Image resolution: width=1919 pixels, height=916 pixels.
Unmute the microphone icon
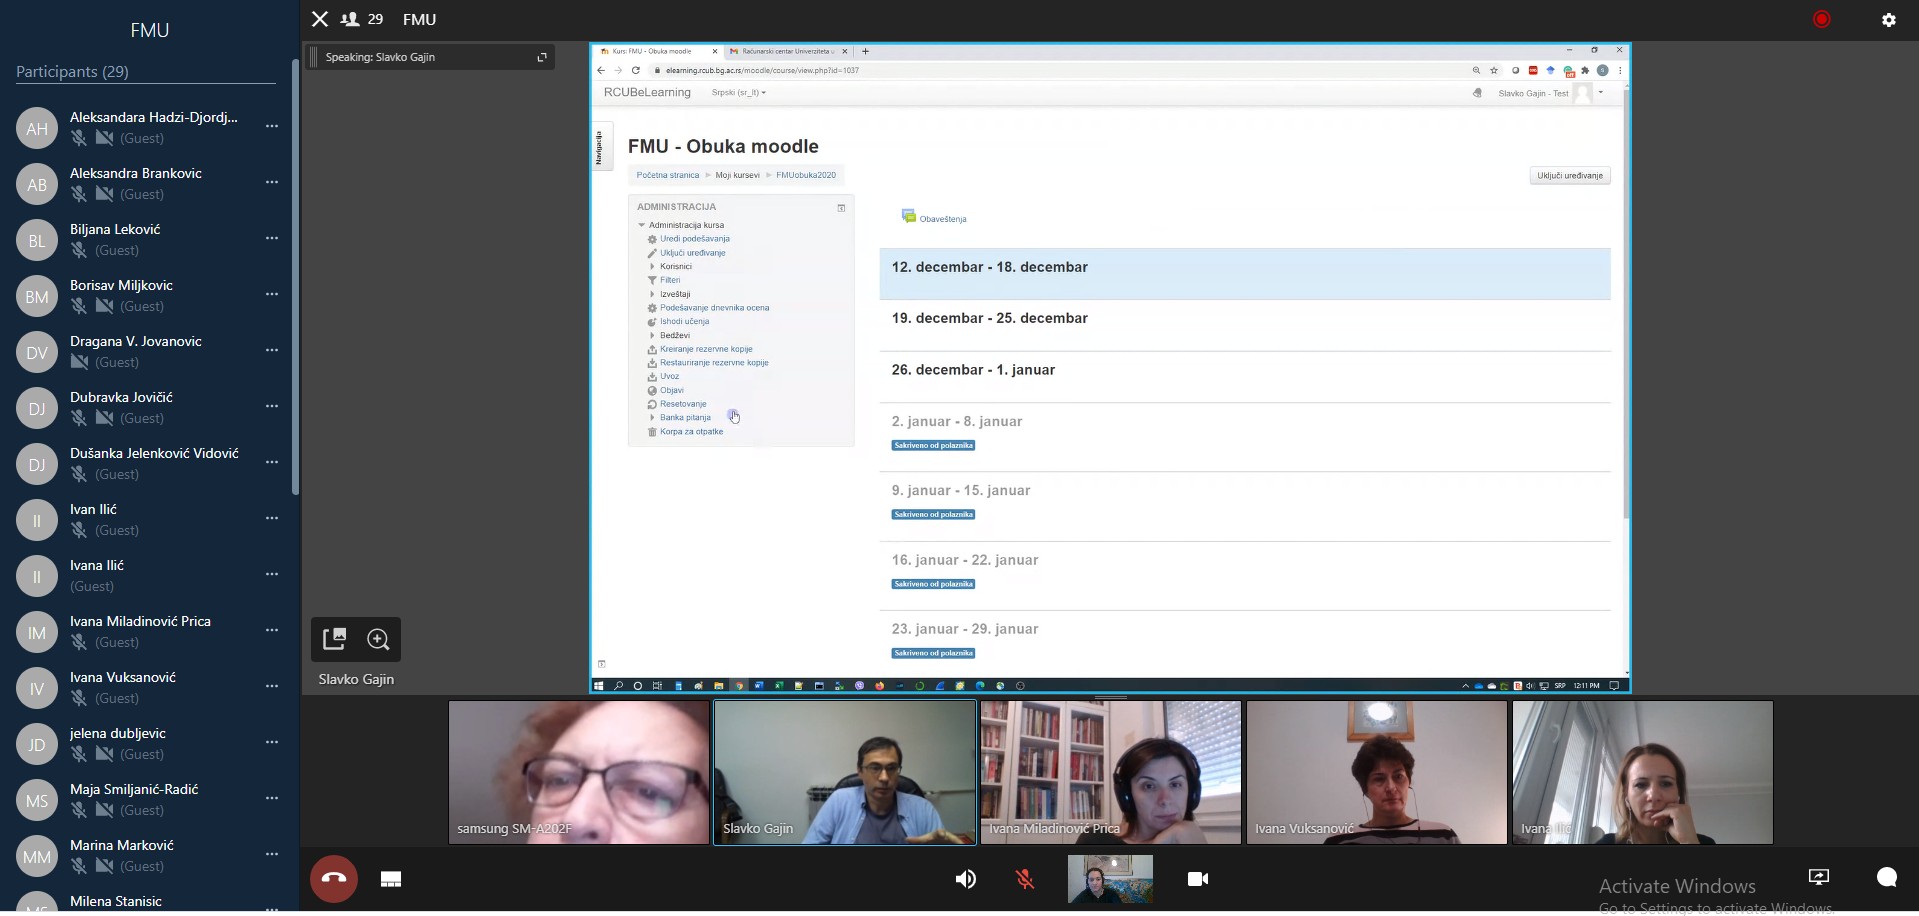[1025, 879]
